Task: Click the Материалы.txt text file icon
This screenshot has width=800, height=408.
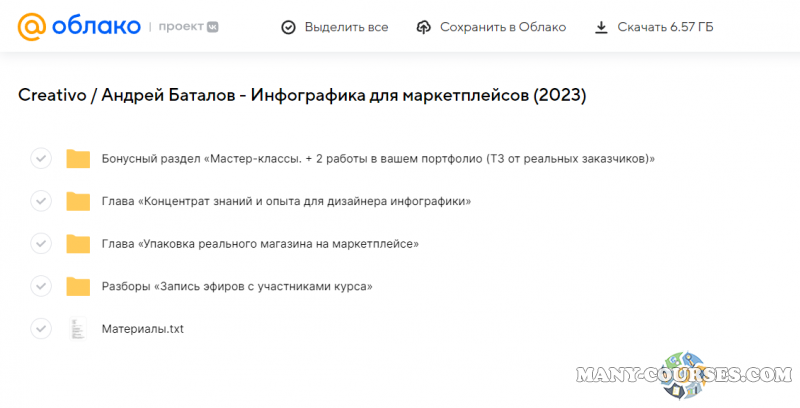Action: [78, 329]
